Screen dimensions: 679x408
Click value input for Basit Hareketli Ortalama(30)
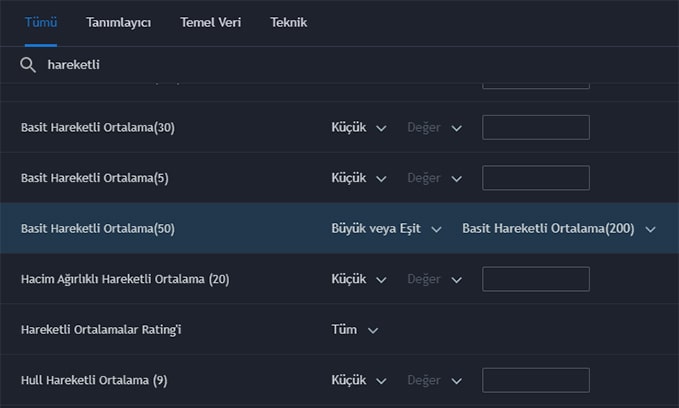coord(536,127)
